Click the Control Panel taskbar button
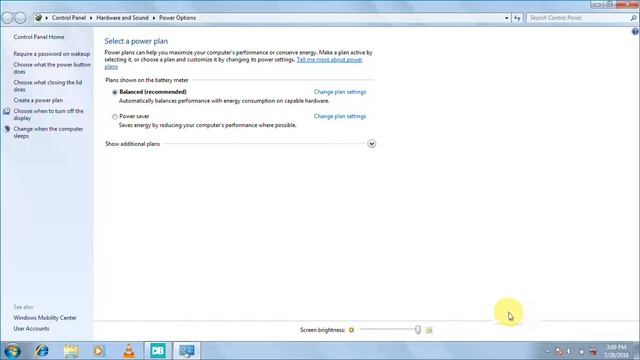Screen dimensions: 640x360 click(x=187, y=351)
